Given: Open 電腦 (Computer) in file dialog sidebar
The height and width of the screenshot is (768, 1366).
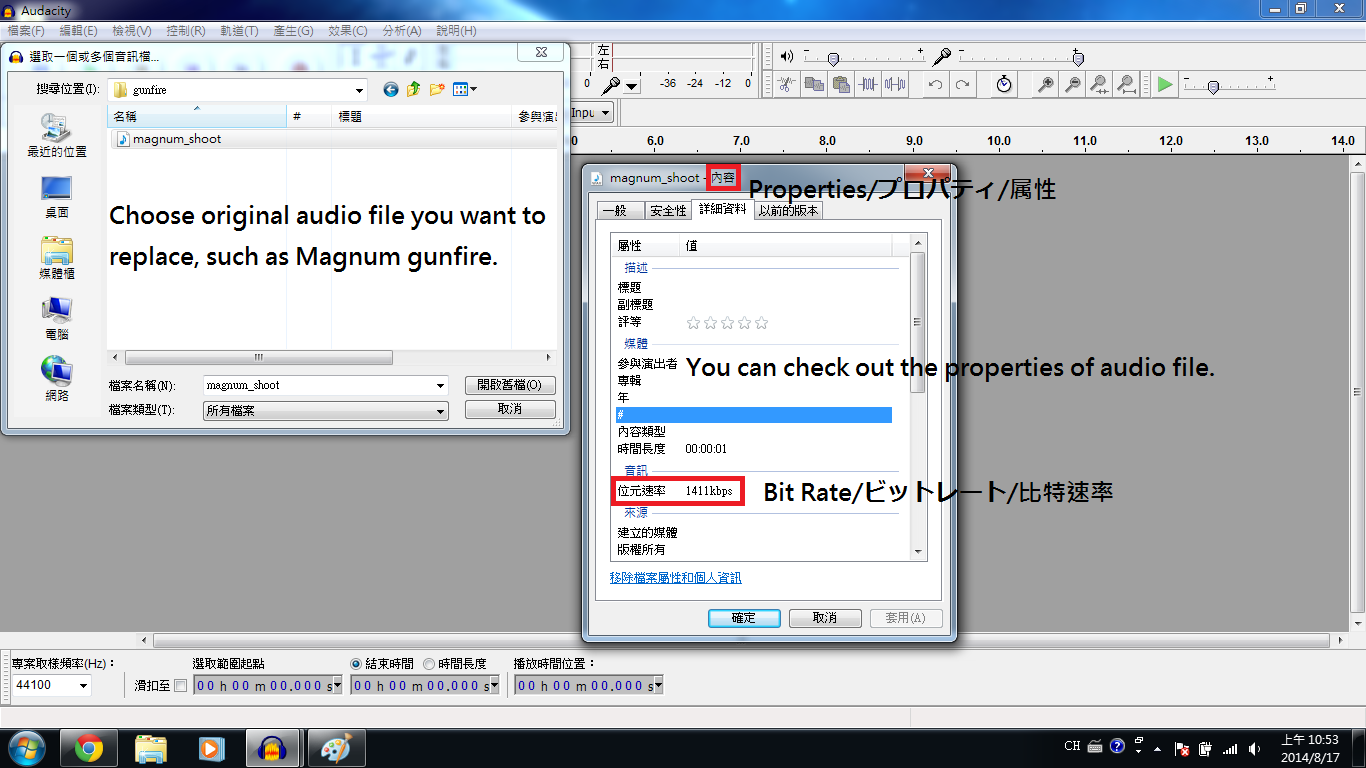Looking at the screenshot, I should (x=56, y=319).
